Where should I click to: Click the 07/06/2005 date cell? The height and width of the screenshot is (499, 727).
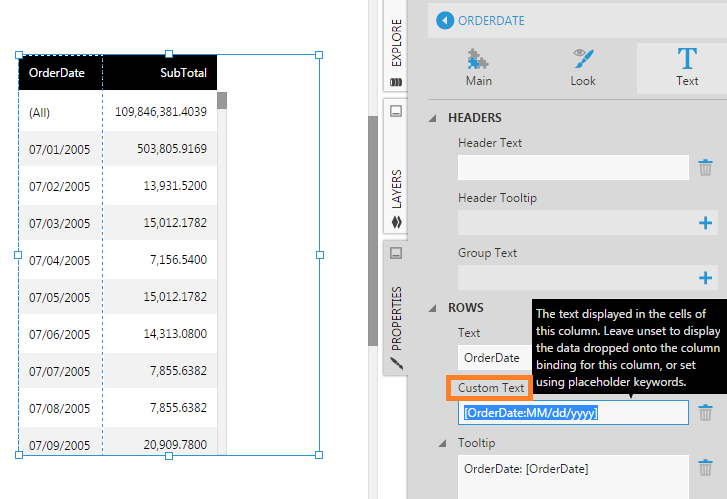pos(60,334)
